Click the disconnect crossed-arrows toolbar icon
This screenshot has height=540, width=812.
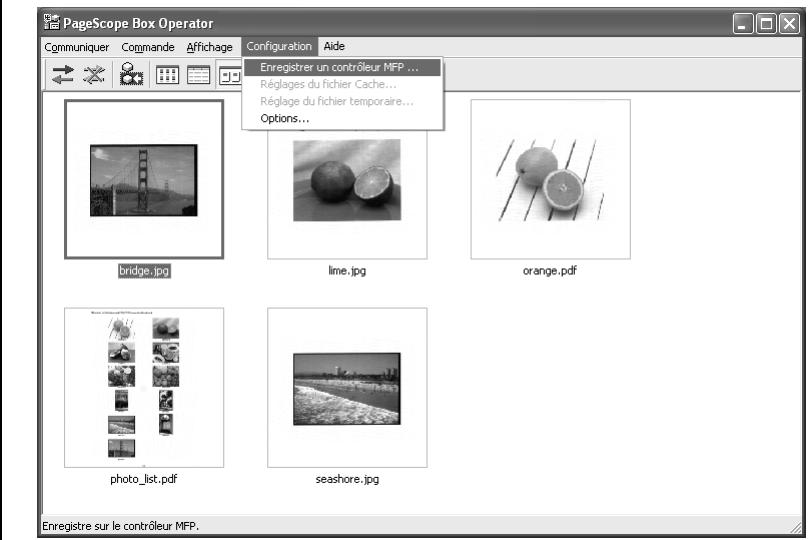(x=94, y=75)
